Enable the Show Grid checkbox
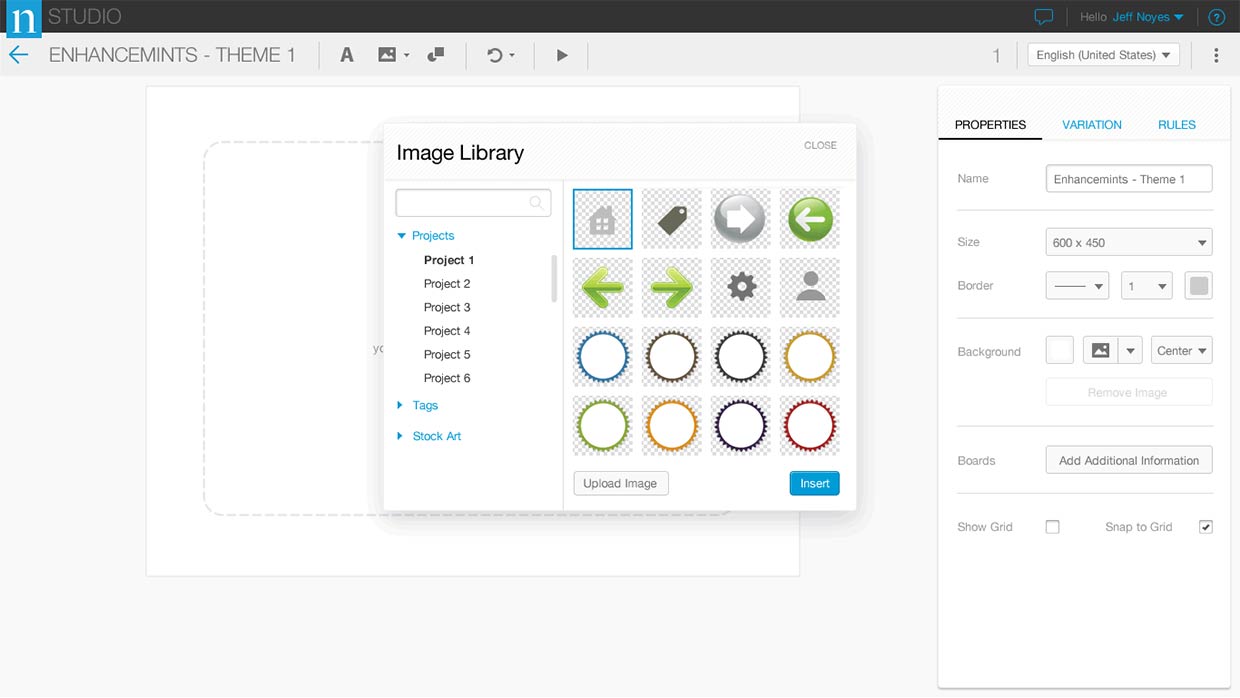Image resolution: width=1240 pixels, height=698 pixels. (1052, 527)
